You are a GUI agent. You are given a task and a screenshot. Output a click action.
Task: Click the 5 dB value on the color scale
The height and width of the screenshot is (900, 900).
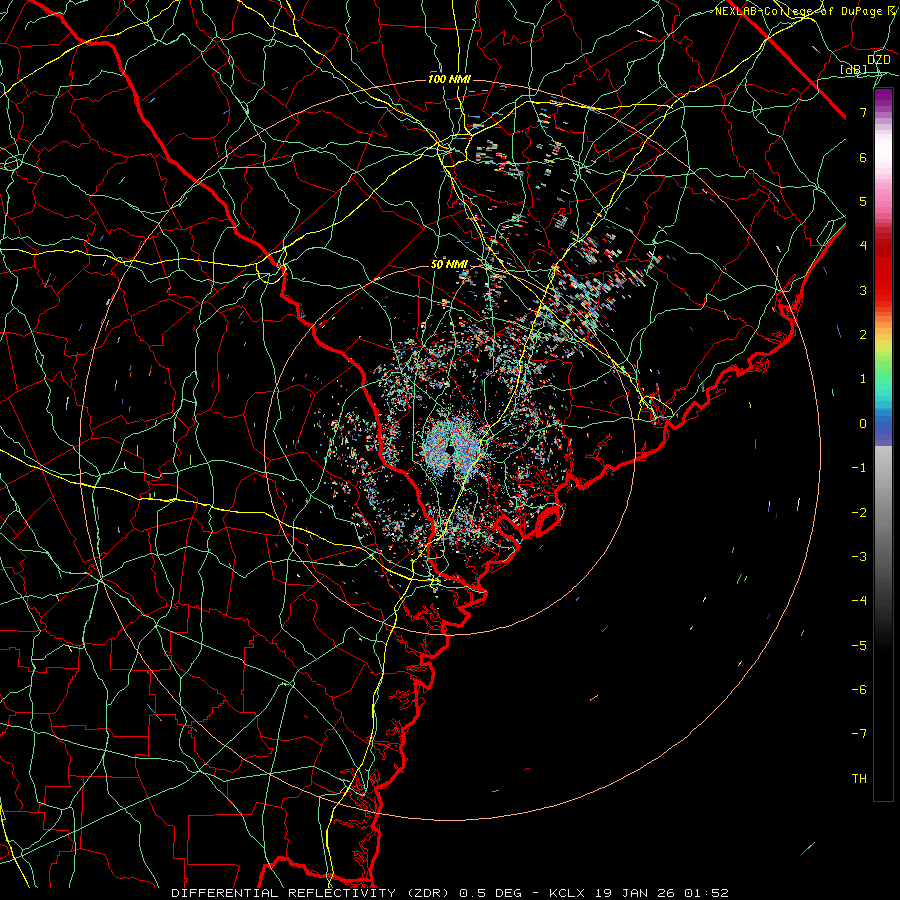pyautogui.click(x=863, y=201)
